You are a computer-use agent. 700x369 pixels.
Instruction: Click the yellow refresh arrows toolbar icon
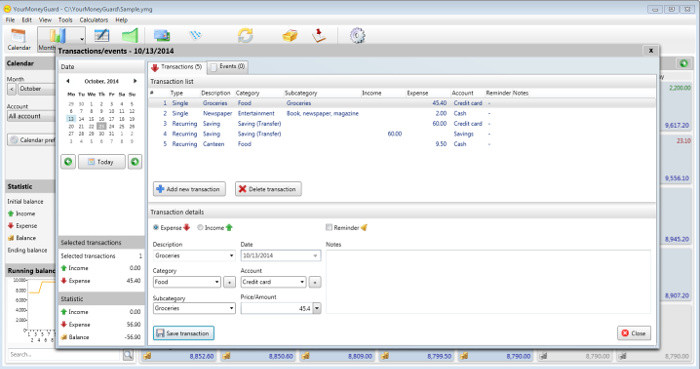245,35
